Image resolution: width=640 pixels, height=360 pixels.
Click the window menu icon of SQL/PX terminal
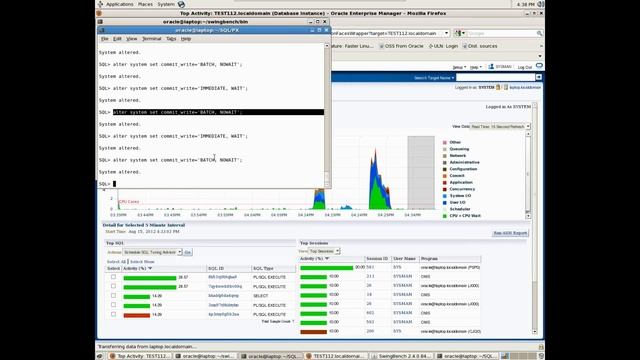pyautogui.click(x=102, y=30)
